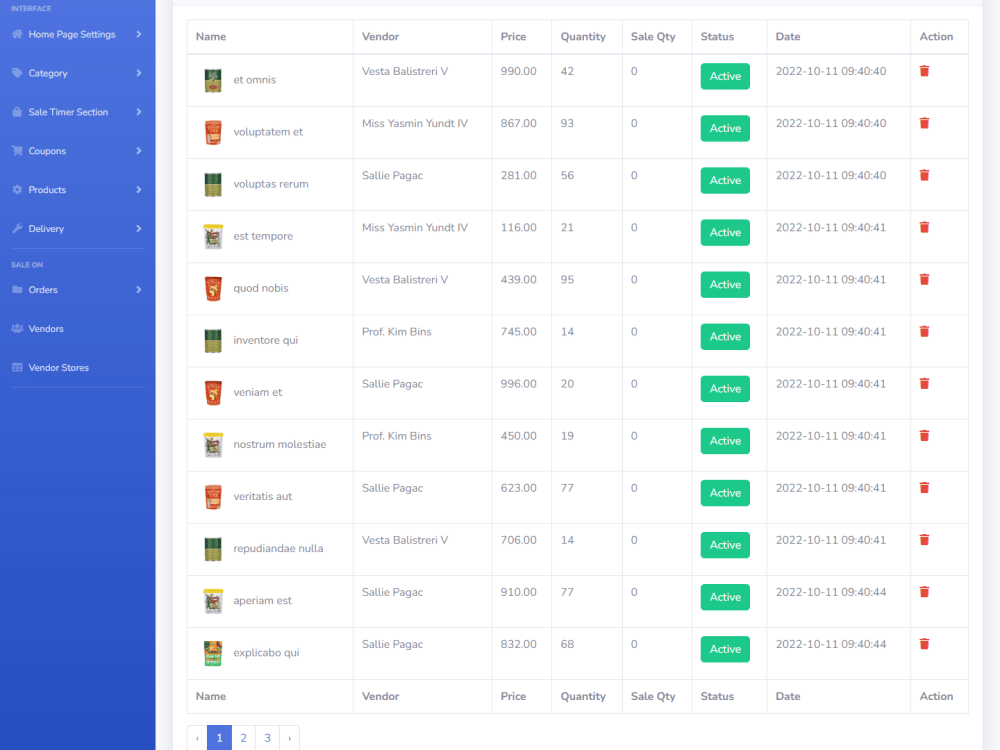Expand the Coupons submenu chevron

(x=138, y=151)
